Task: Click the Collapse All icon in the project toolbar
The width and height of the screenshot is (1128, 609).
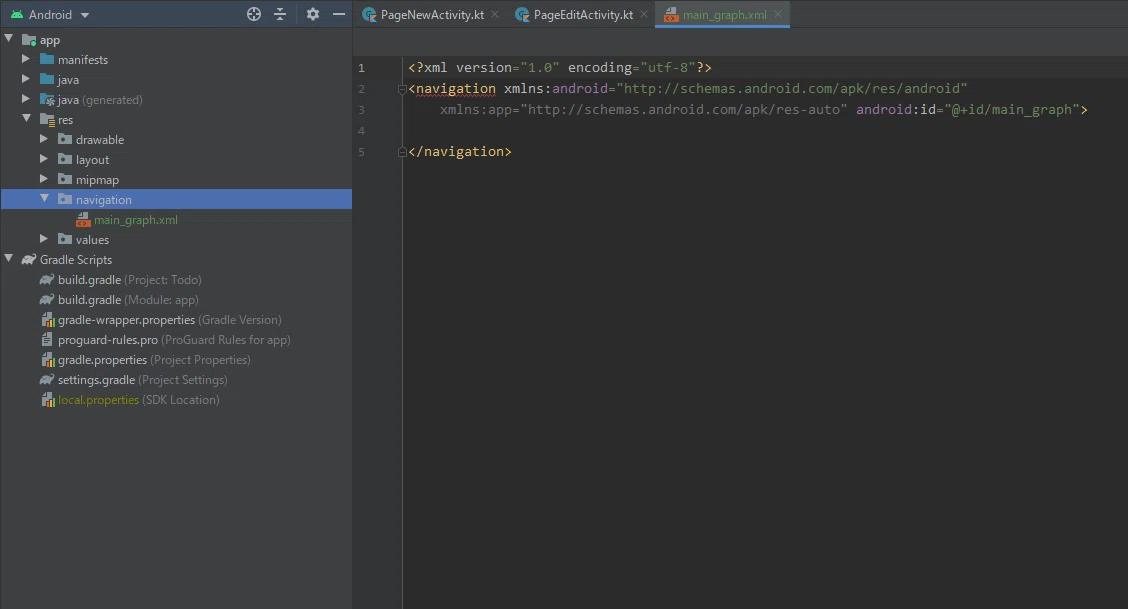Action: click(281, 14)
